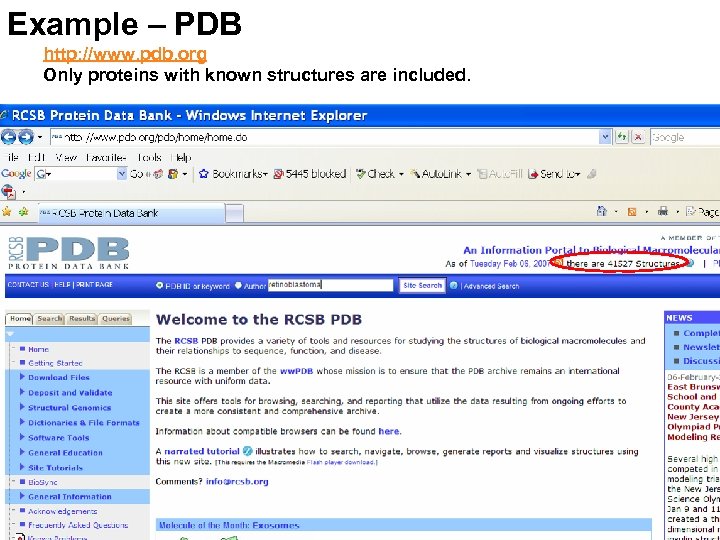Screen dimensions: 720x540
Task: Click the Home house icon in command bar
Action: (602, 211)
